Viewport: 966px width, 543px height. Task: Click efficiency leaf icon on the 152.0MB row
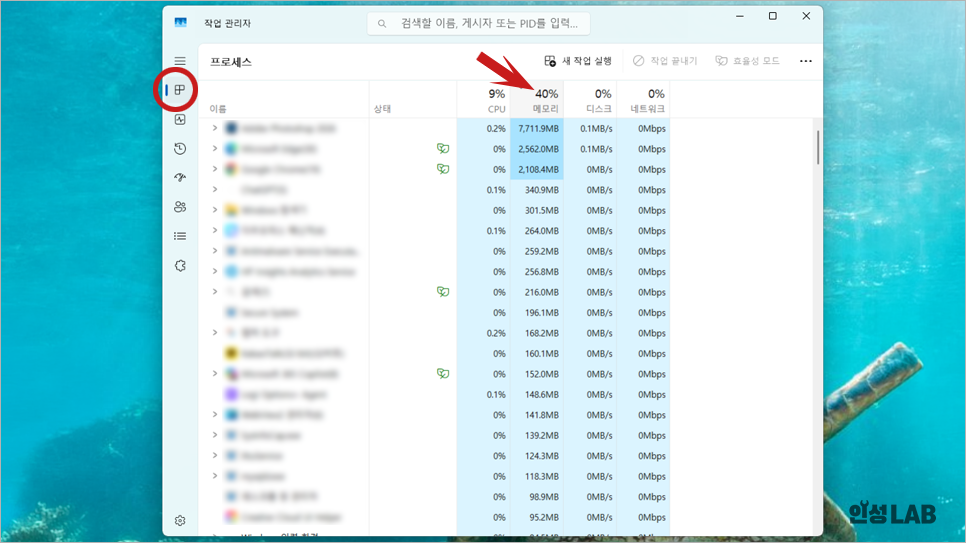[443, 374]
